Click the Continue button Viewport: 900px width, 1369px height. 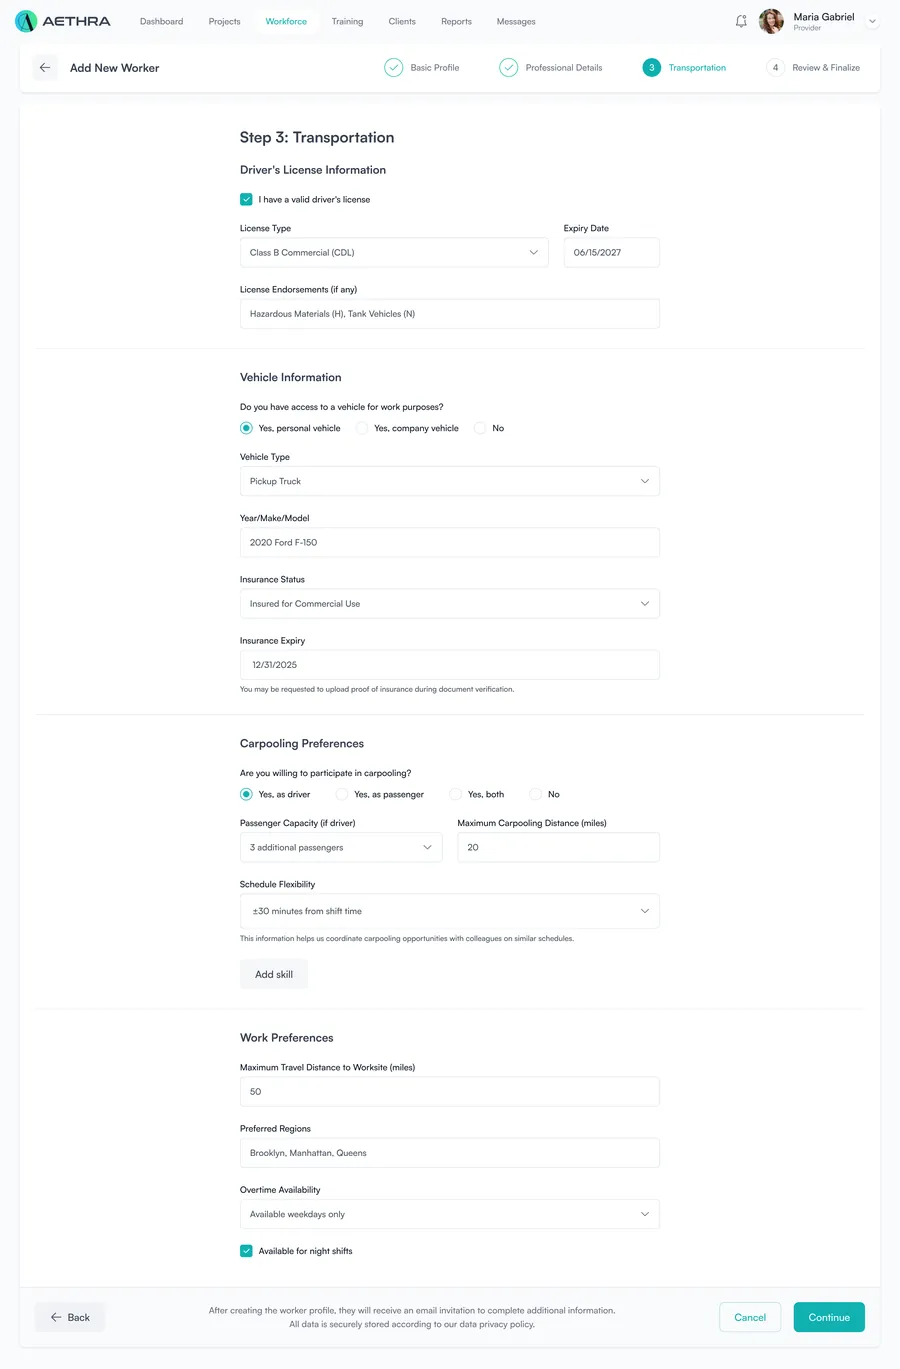[x=829, y=1317]
